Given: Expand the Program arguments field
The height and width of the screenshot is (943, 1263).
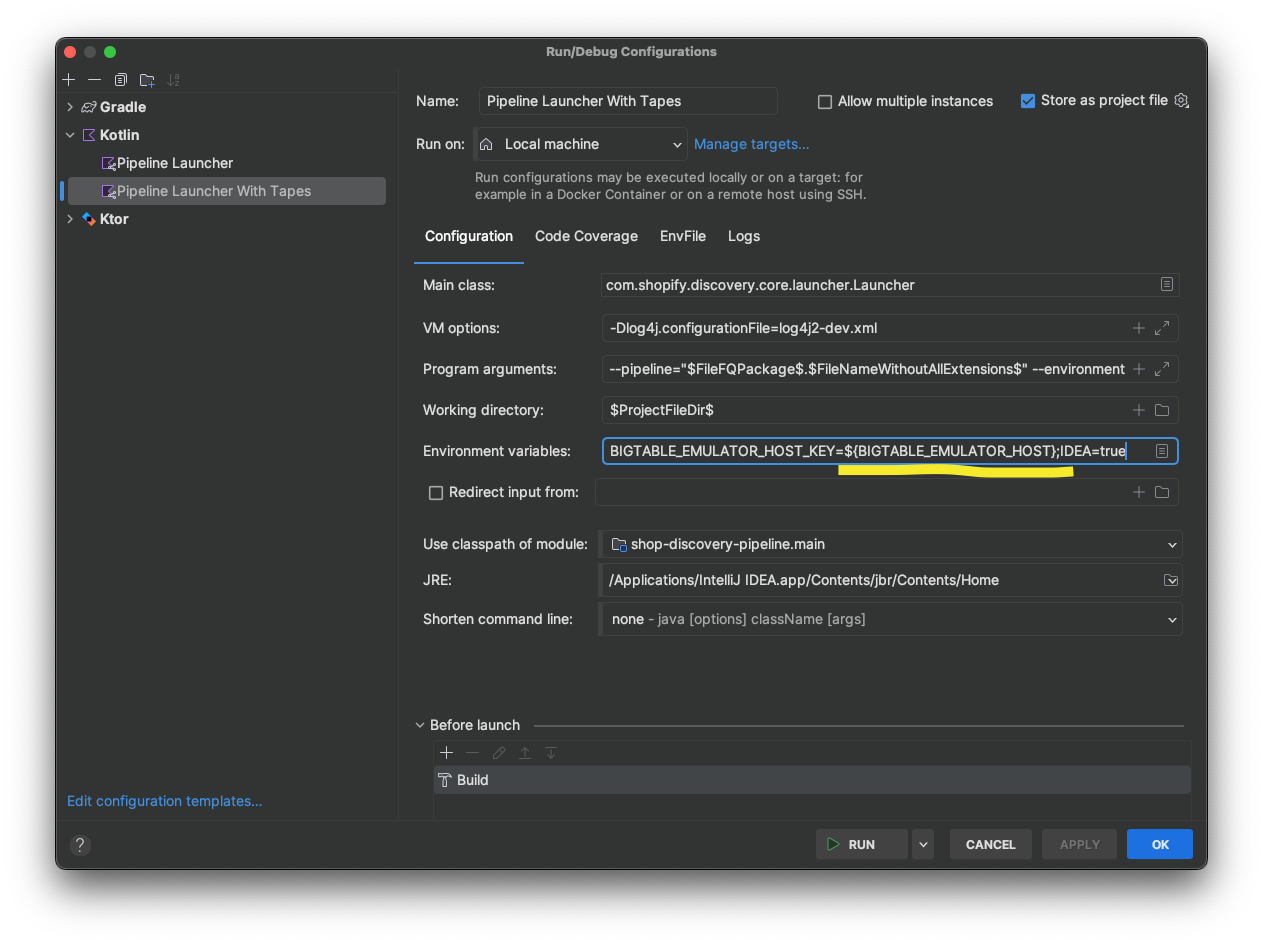Looking at the screenshot, I should click(x=1162, y=369).
